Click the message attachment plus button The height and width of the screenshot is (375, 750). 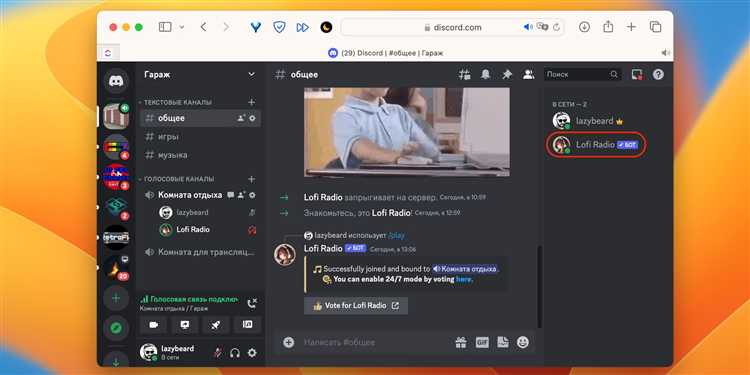pos(288,342)
